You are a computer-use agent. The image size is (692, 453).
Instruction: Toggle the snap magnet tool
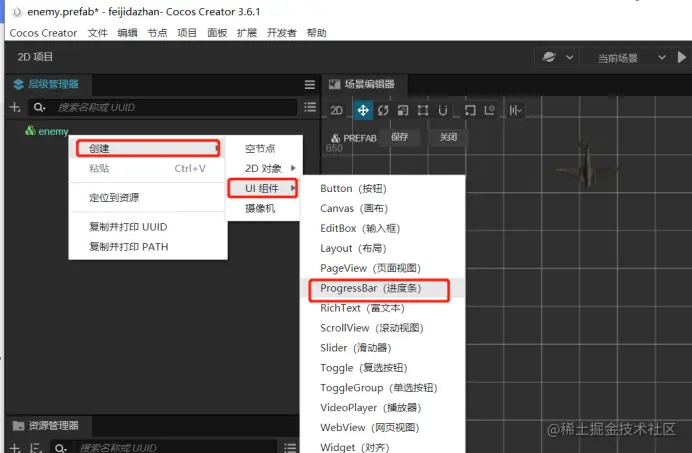coord(443,110)
